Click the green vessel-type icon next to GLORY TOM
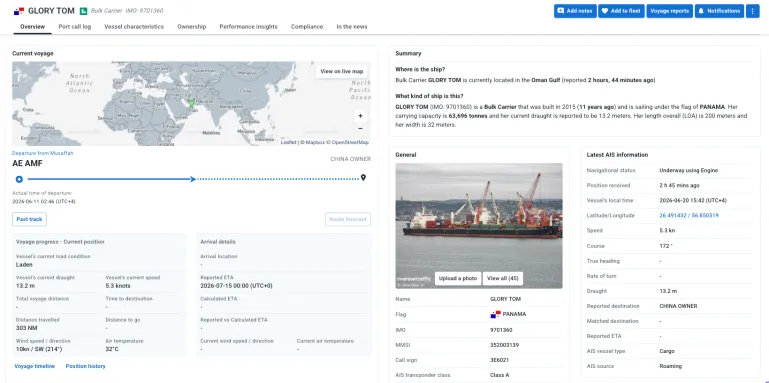This screenshot has width=769, height=383. click(83, 11)
